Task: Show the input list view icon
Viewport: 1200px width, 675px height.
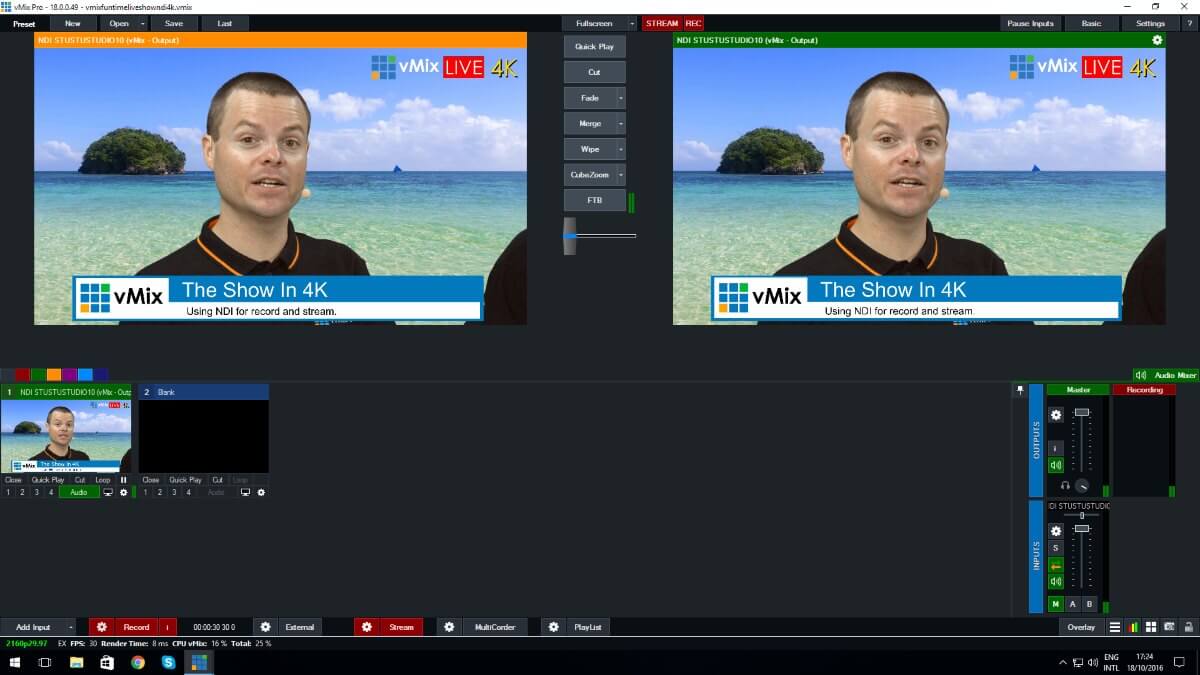Action: pyautogui.click(x=1115, y=627)
